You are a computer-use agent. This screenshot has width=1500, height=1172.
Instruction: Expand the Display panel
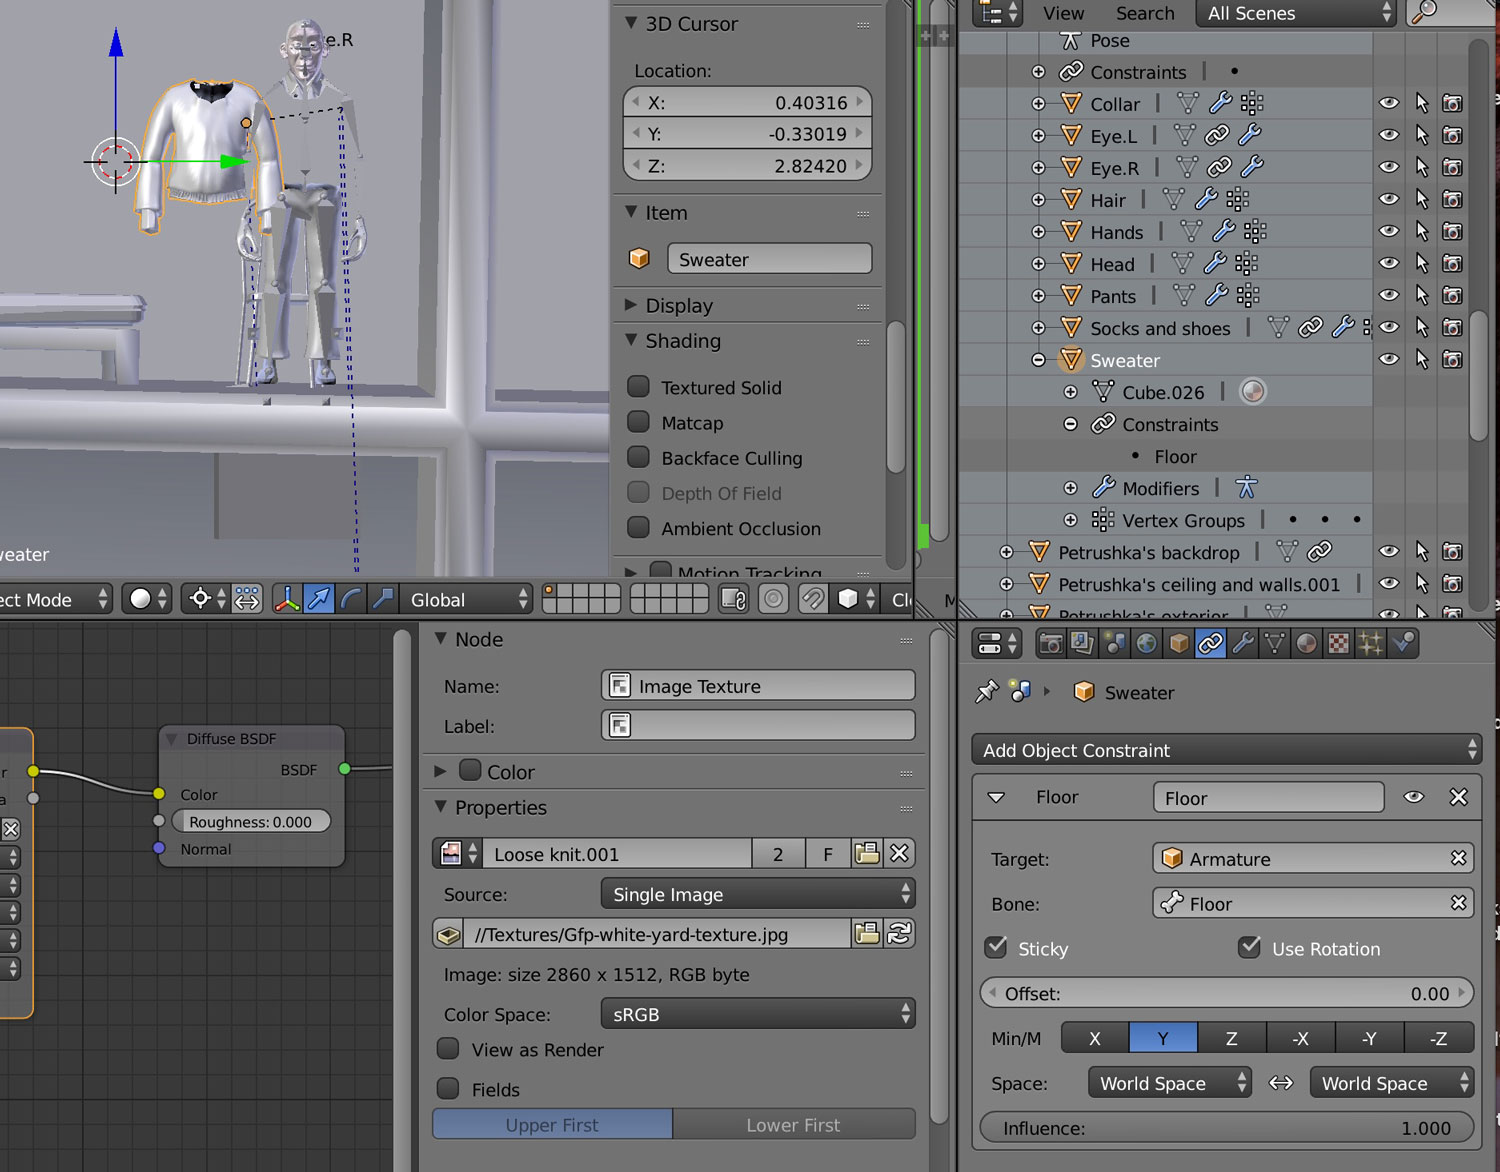click(x=679, y=306)
